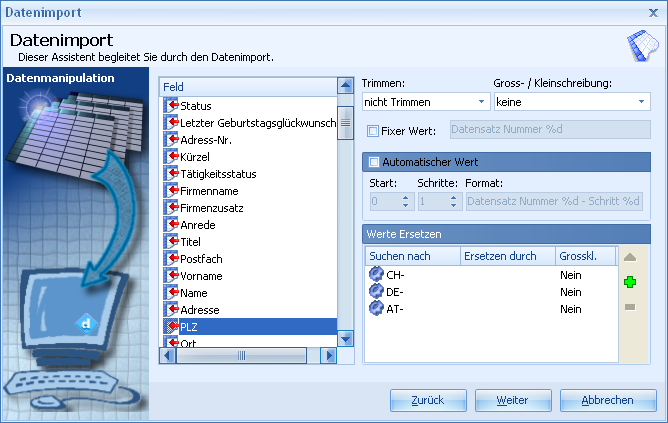668x423 pixels.
Task: Increase the Start value with the up arrow
Action: point(406,198)
